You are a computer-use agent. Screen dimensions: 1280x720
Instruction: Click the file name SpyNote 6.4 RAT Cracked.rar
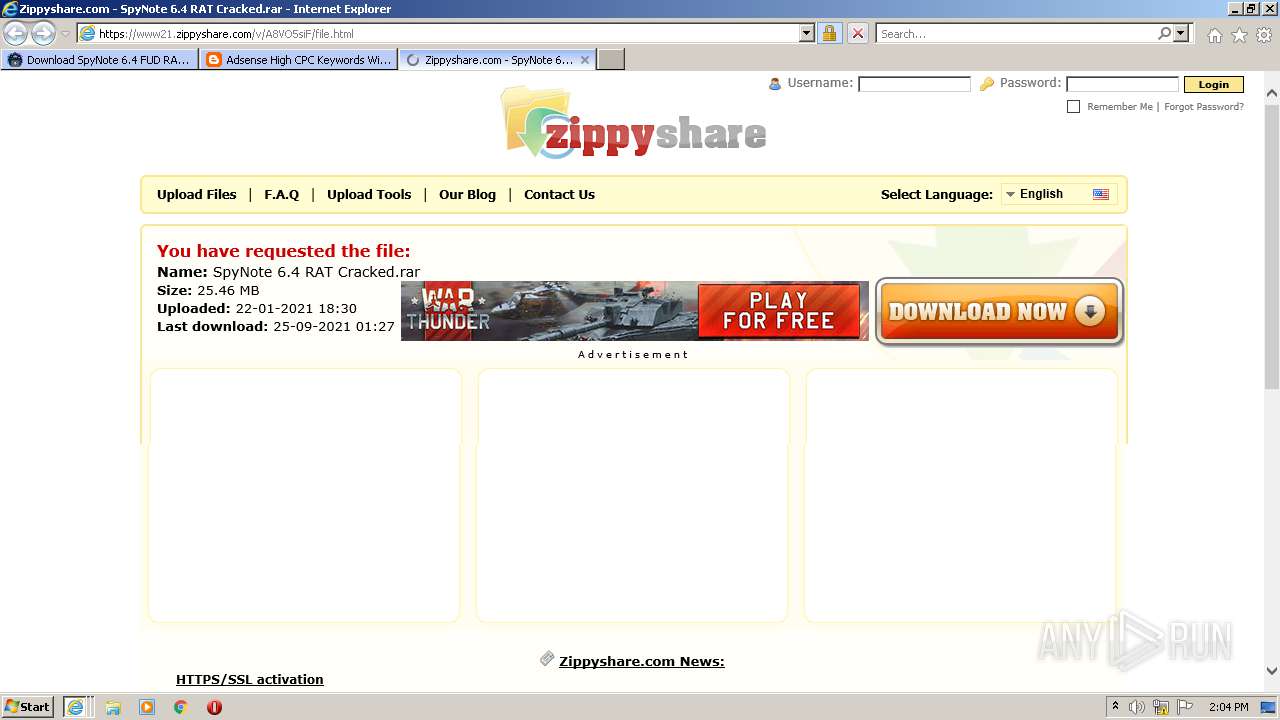point(316,272)
